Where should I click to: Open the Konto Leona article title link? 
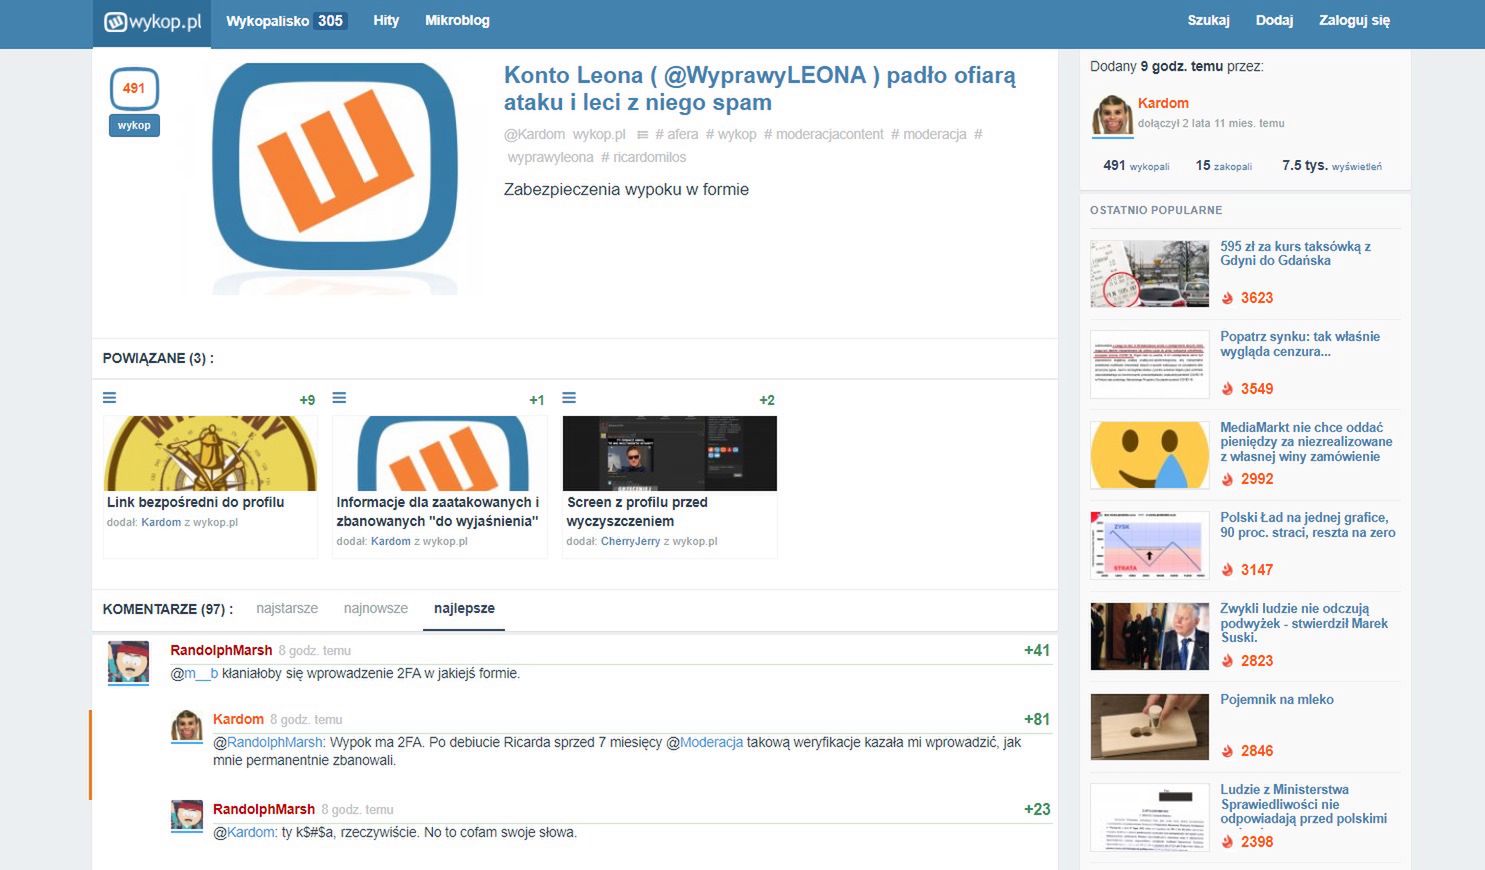point(760,88)
